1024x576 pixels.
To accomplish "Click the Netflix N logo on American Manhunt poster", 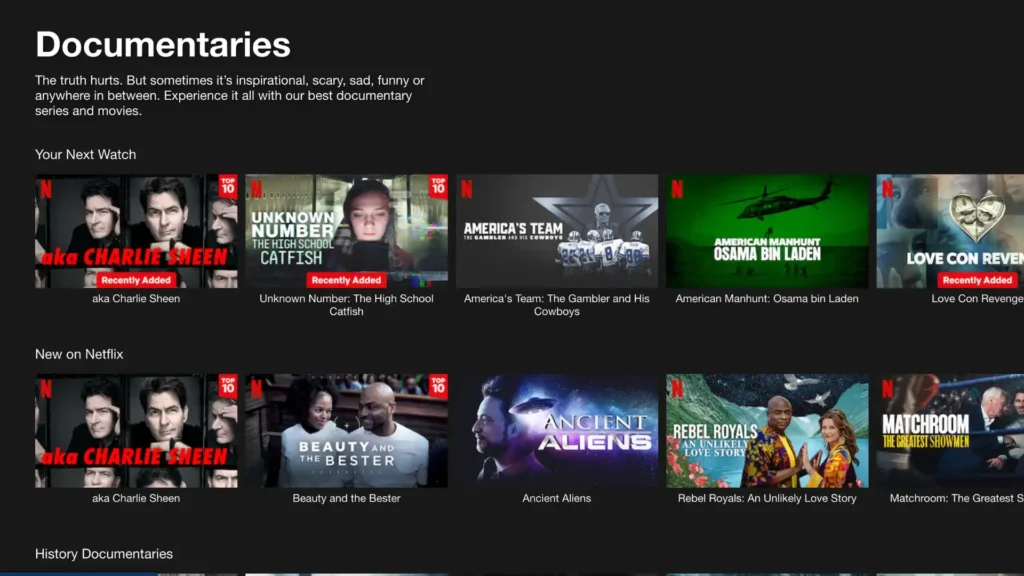I will coord(677,188).
